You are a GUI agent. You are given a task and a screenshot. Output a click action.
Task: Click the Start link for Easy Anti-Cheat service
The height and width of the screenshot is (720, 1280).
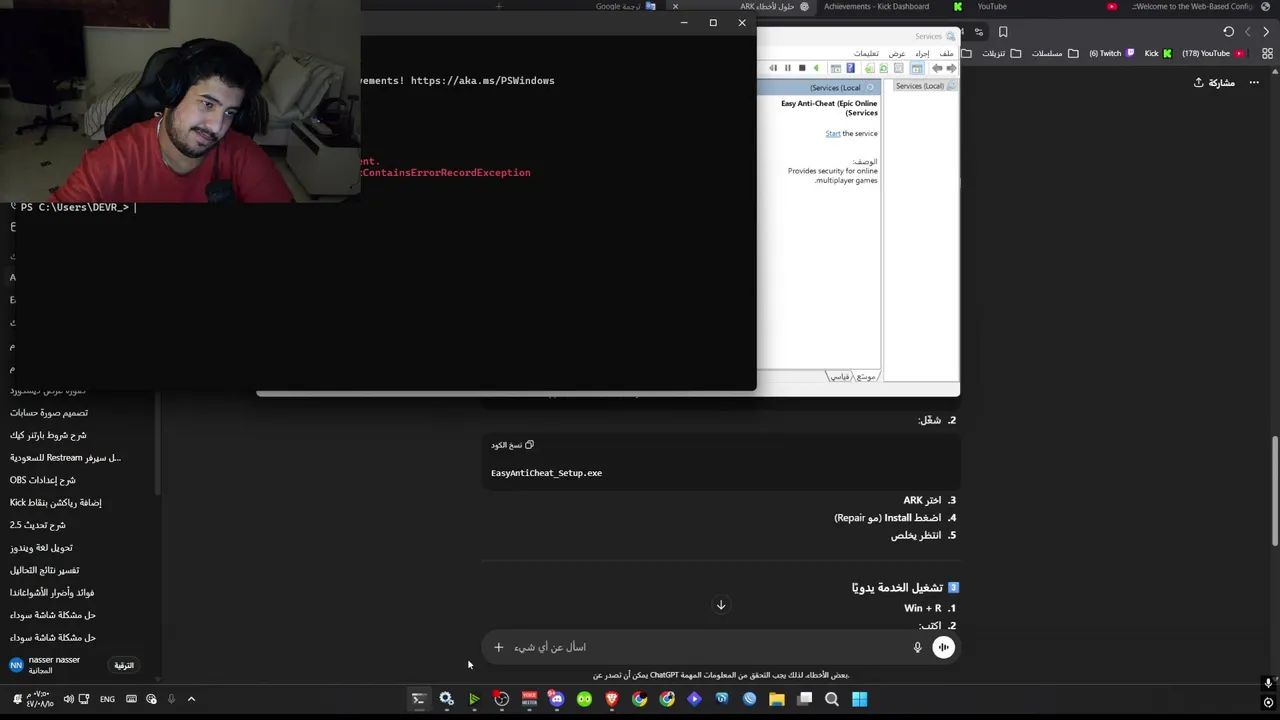[x=833, y=133]
